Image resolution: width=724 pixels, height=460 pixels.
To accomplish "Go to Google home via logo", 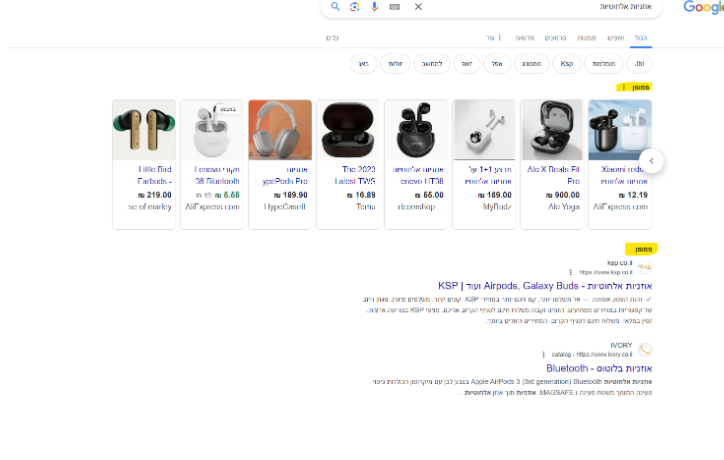I will [x=703, y=7].
